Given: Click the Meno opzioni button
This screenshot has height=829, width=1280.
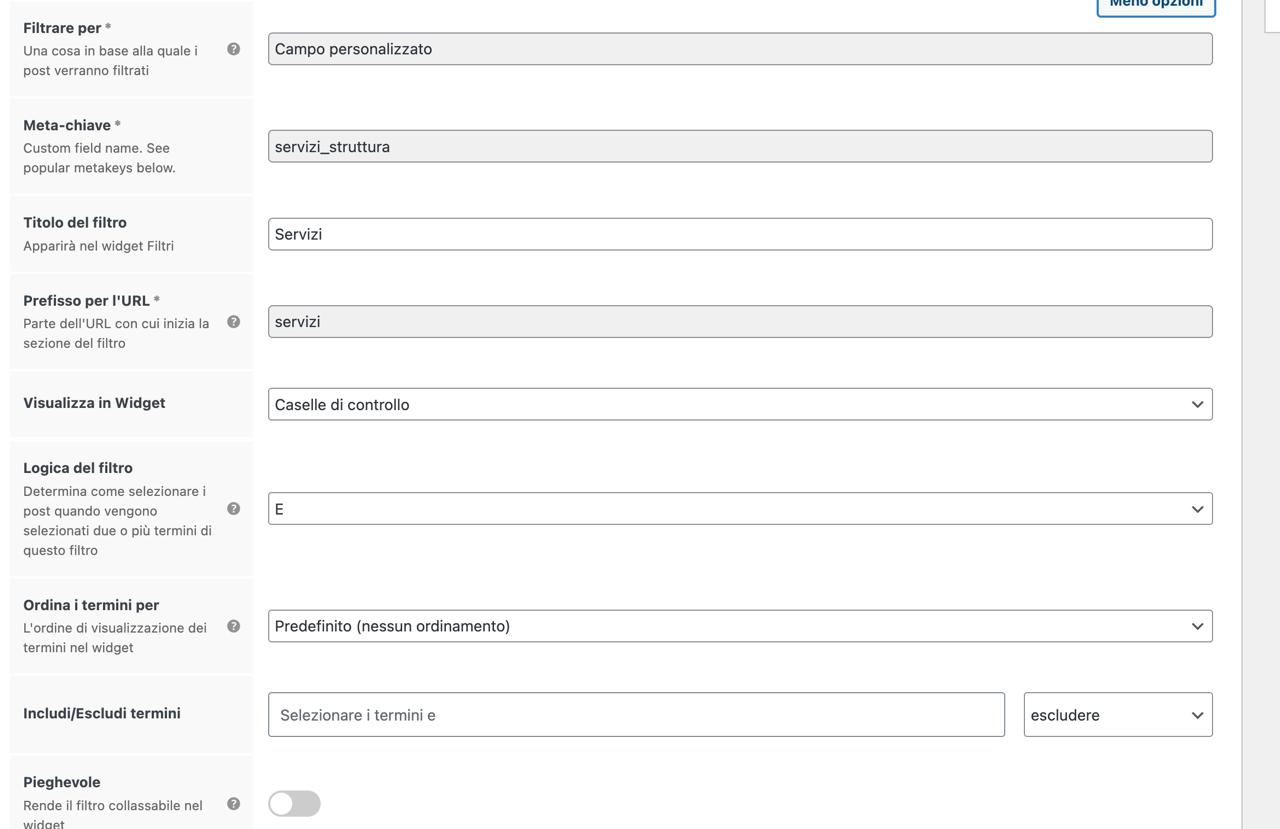Looking at the screenshot, I should (x=1156, y=5).
